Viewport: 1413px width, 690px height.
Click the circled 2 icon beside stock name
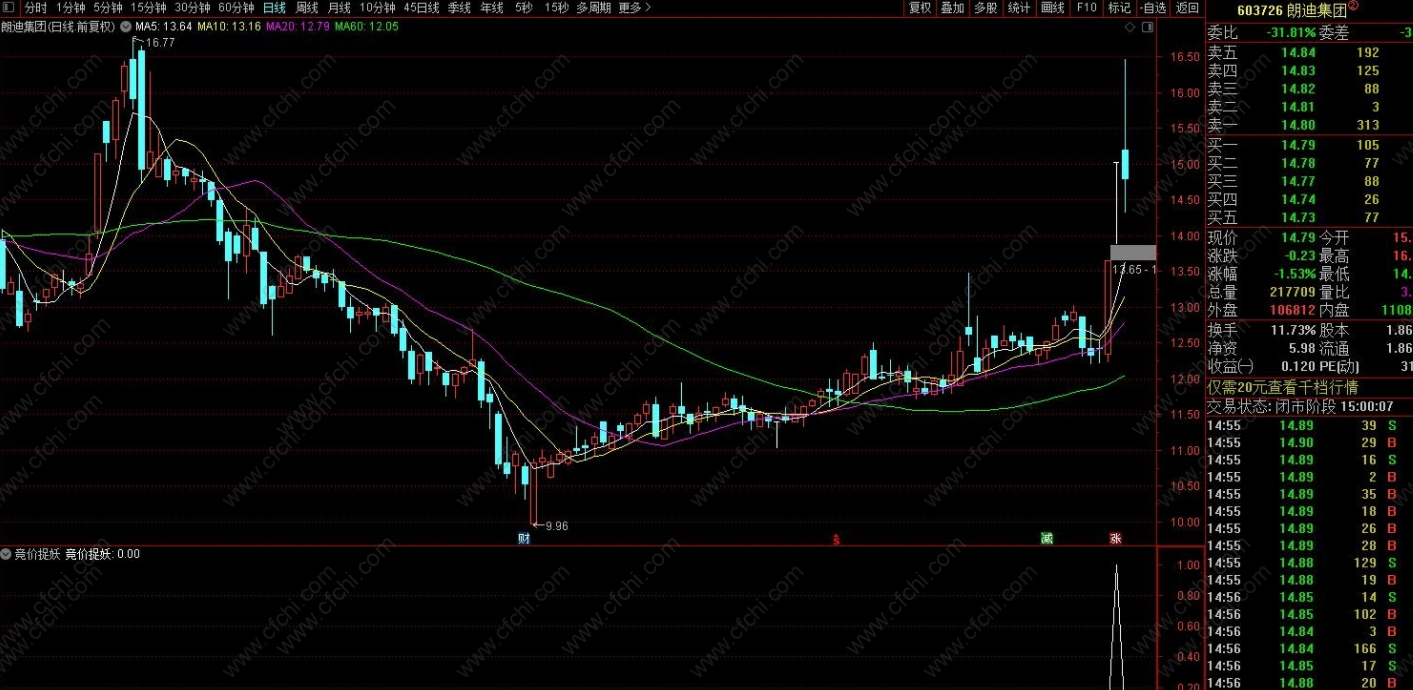1354,6
